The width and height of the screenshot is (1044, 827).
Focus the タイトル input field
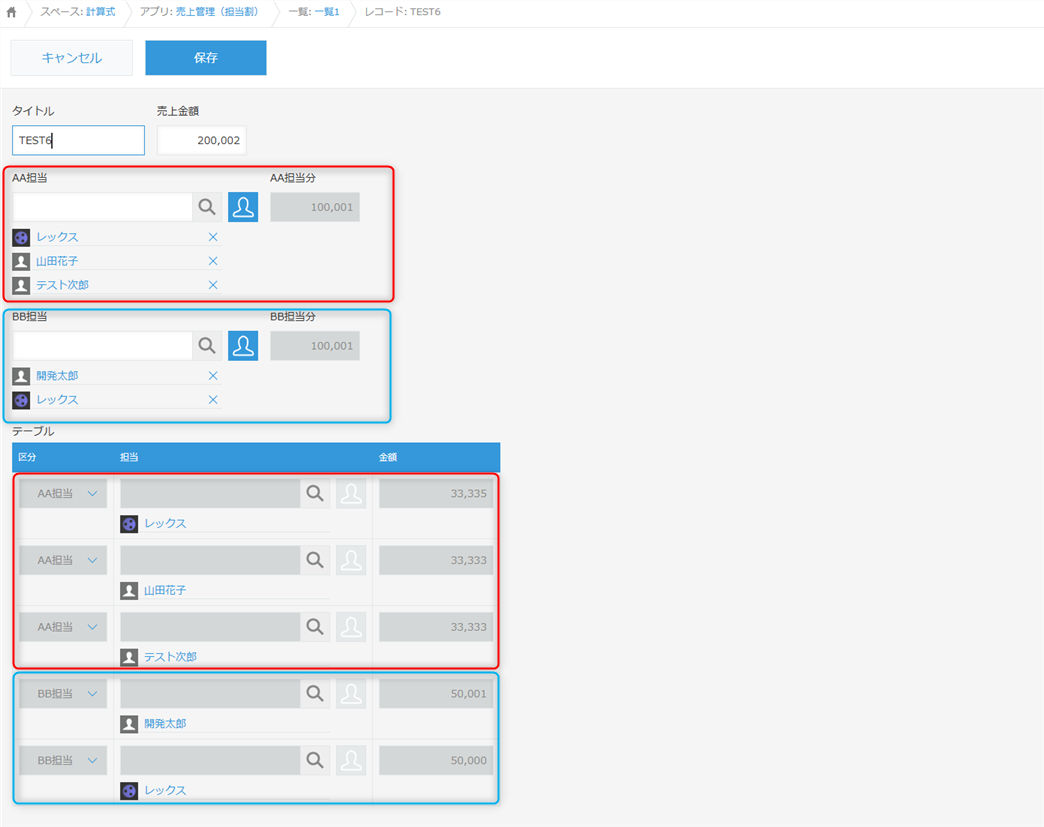tap(79, 140)
